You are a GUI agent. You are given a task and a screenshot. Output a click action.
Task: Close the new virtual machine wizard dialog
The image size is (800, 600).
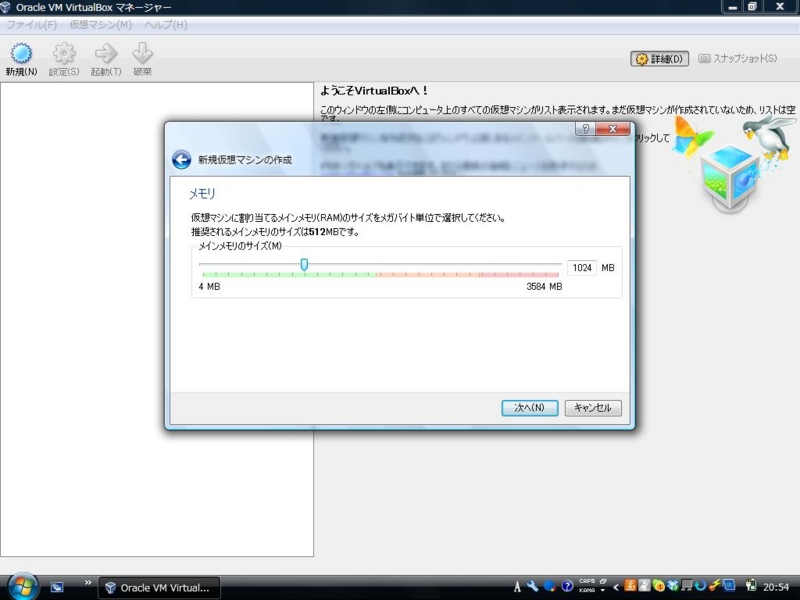[613, 129]
